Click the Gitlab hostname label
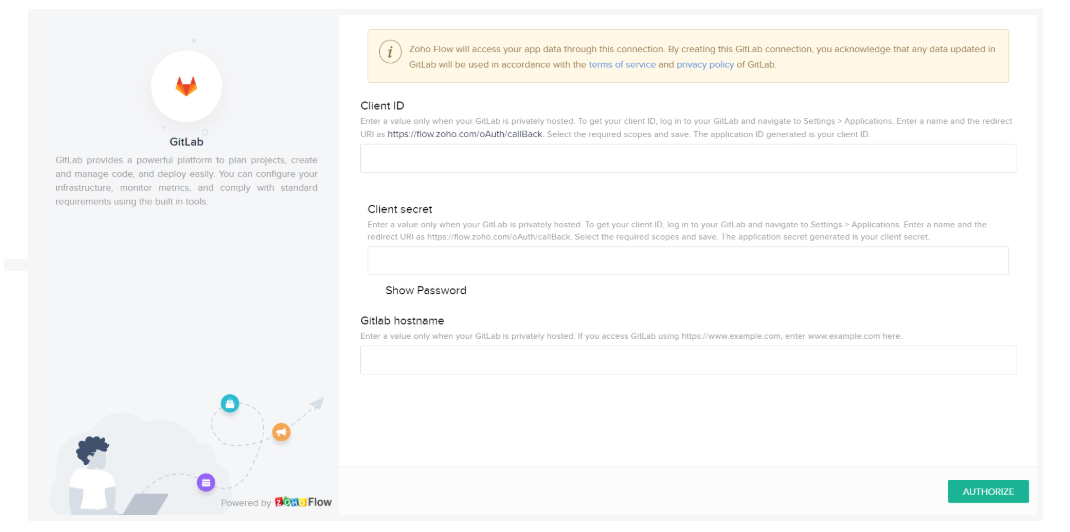The width and height of the screenshot is (1070, 532). pos(403,321)
